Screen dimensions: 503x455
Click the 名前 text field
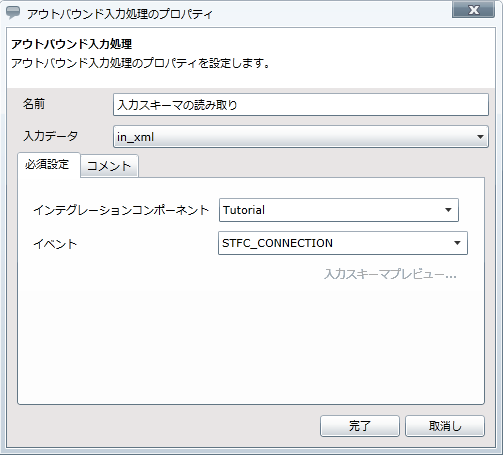point(301,105)
